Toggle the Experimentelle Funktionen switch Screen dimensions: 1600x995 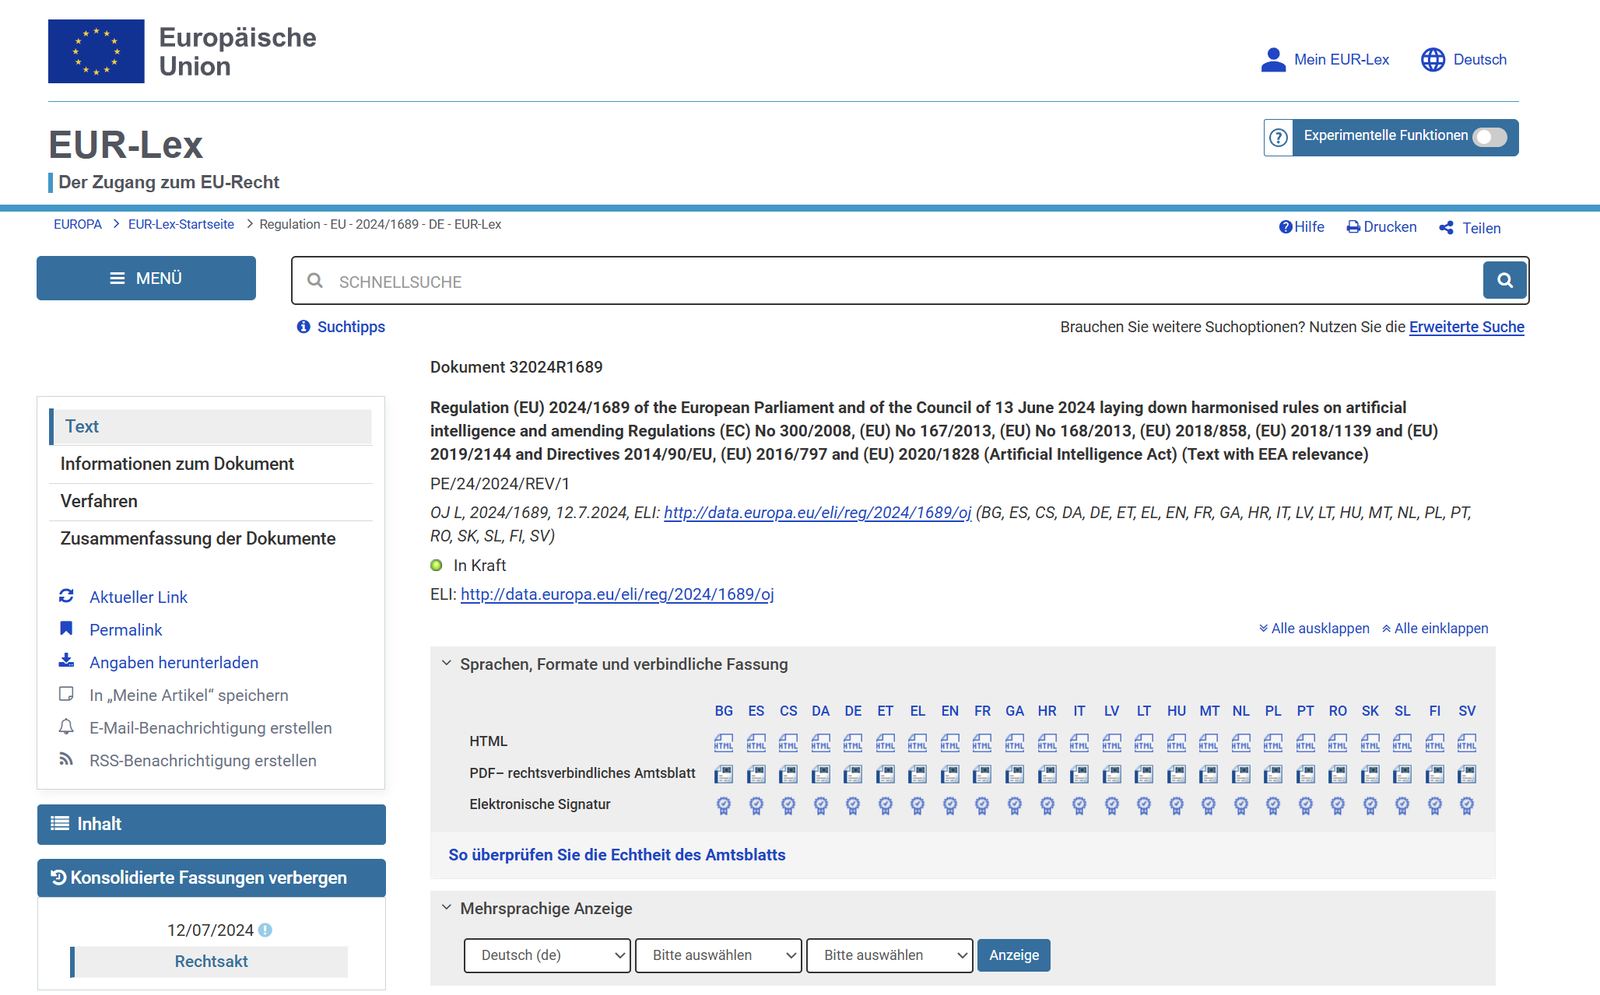coord(1490,137)
